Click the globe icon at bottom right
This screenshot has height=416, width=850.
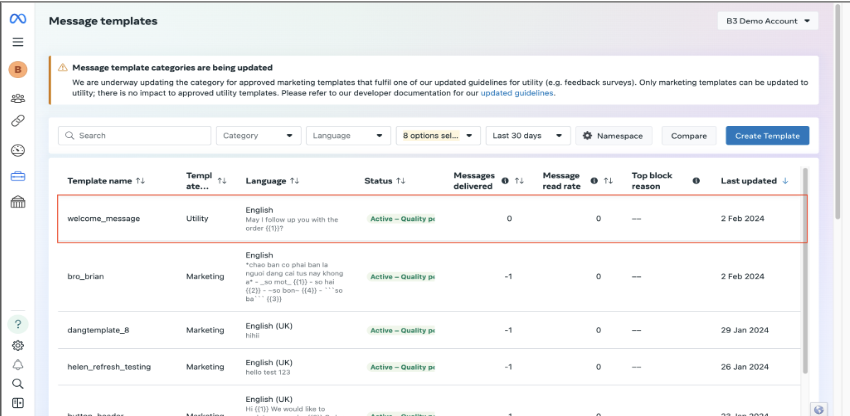point(819,409)
